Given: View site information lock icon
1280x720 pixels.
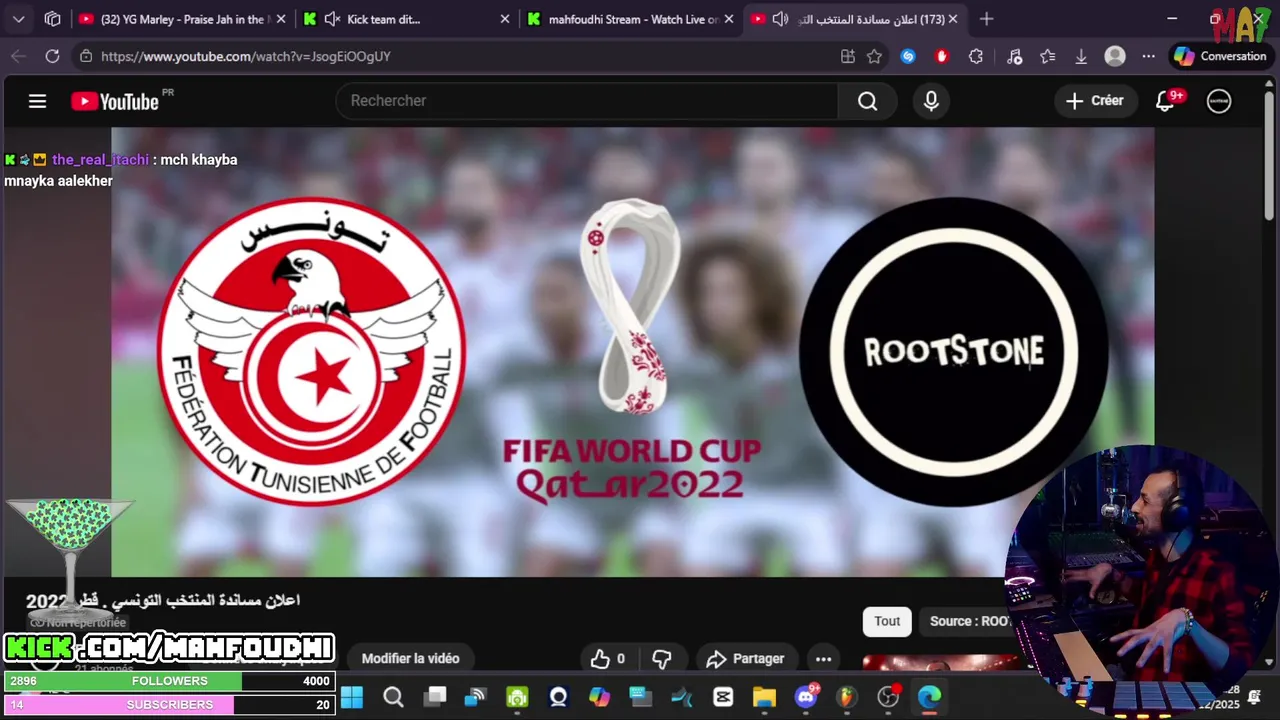Looking at the screenshot, I should (86, 57).
